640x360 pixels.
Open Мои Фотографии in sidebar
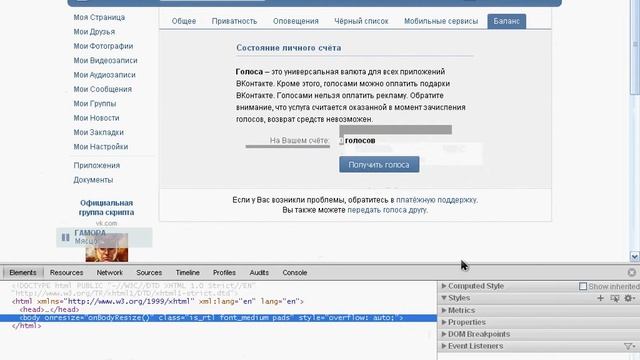[x=103, y=46]
